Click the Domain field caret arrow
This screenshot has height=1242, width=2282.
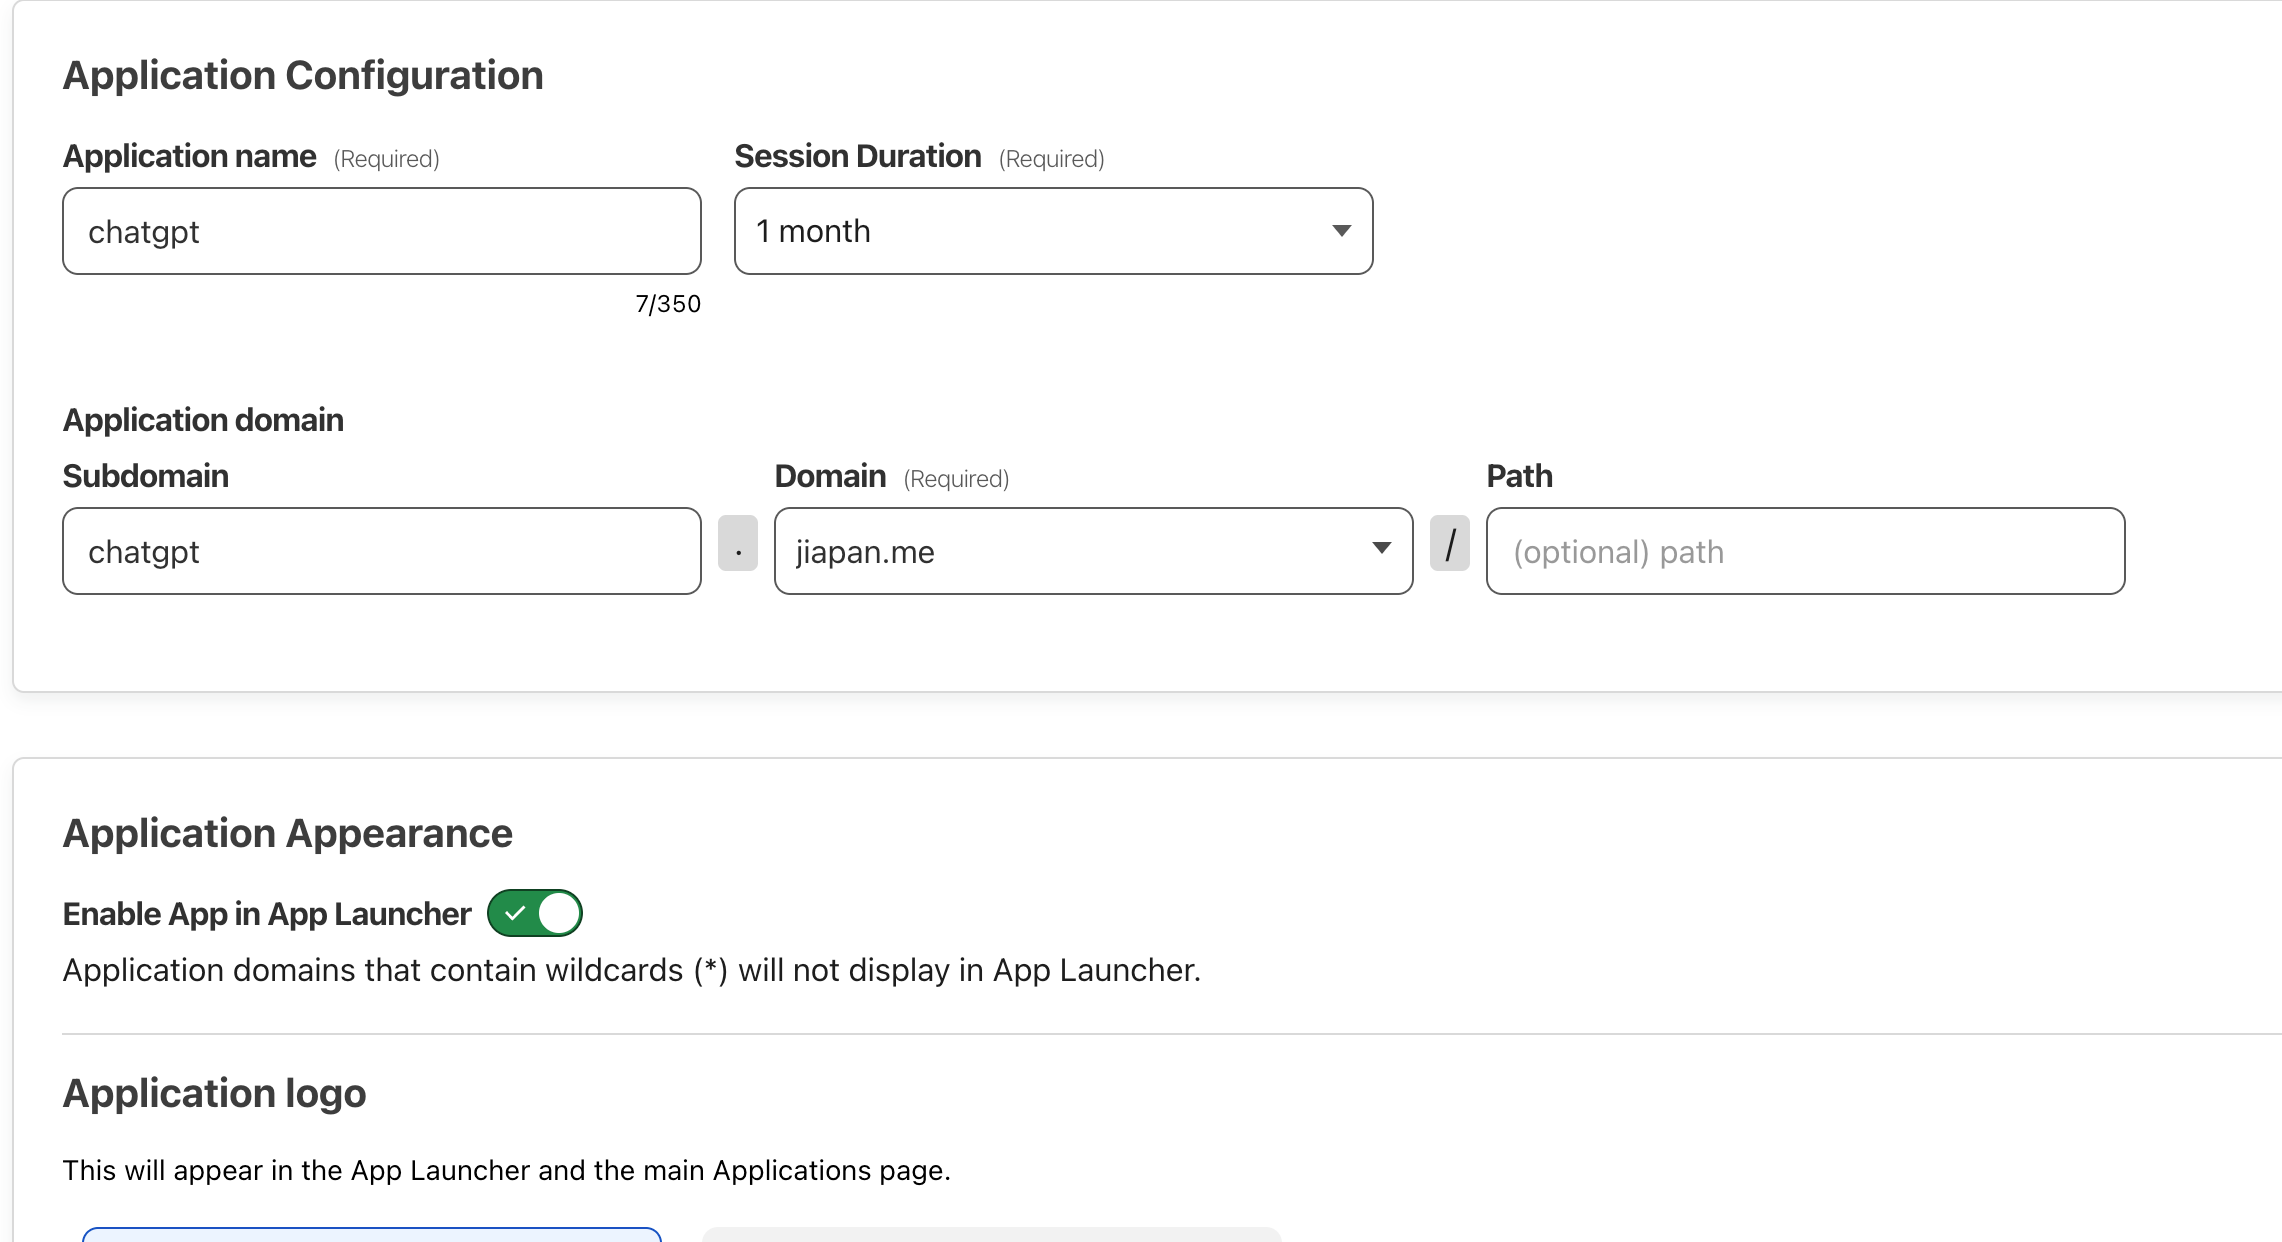pyautogui.click(x=1381, y=548)
